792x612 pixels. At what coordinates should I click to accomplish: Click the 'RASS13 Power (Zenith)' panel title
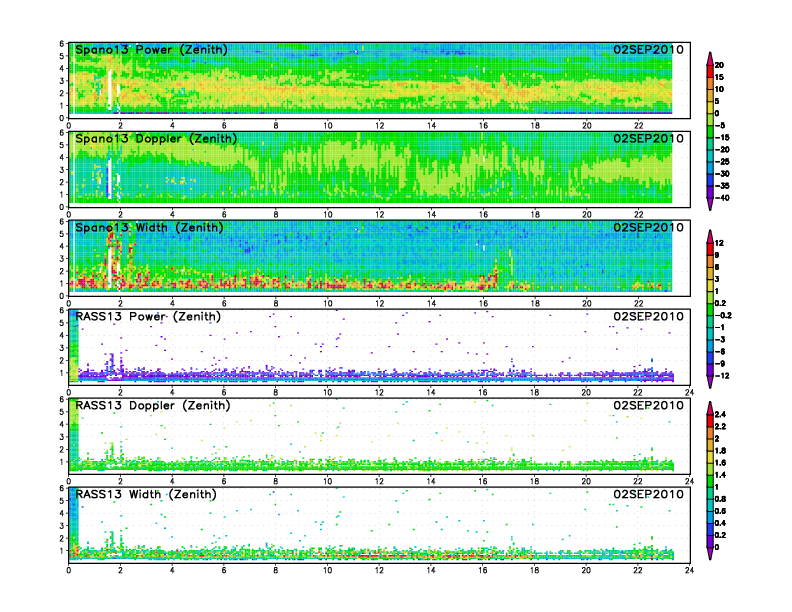(148, 317)
